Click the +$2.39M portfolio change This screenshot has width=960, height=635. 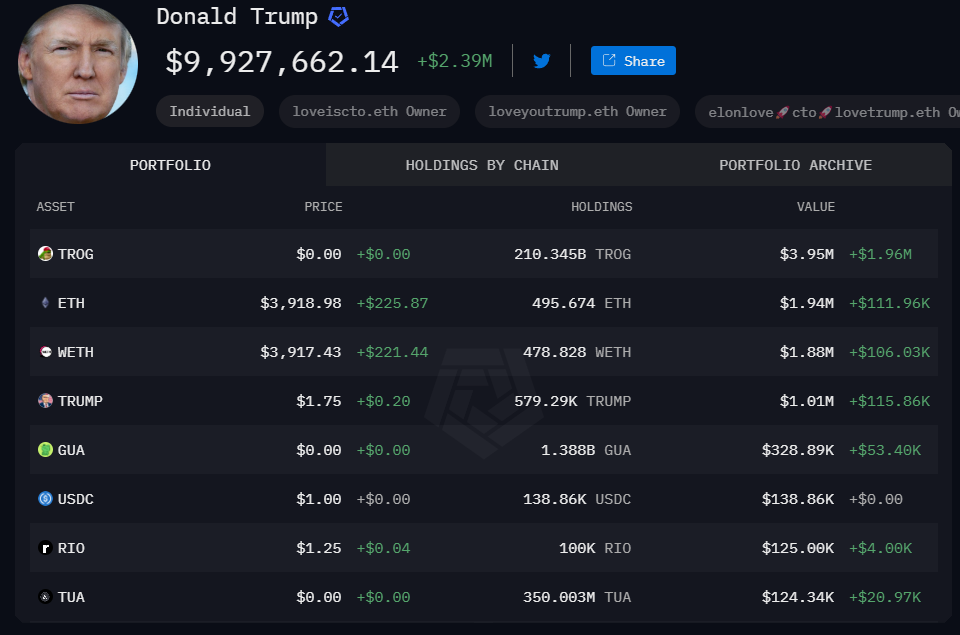tap(455, 61)
